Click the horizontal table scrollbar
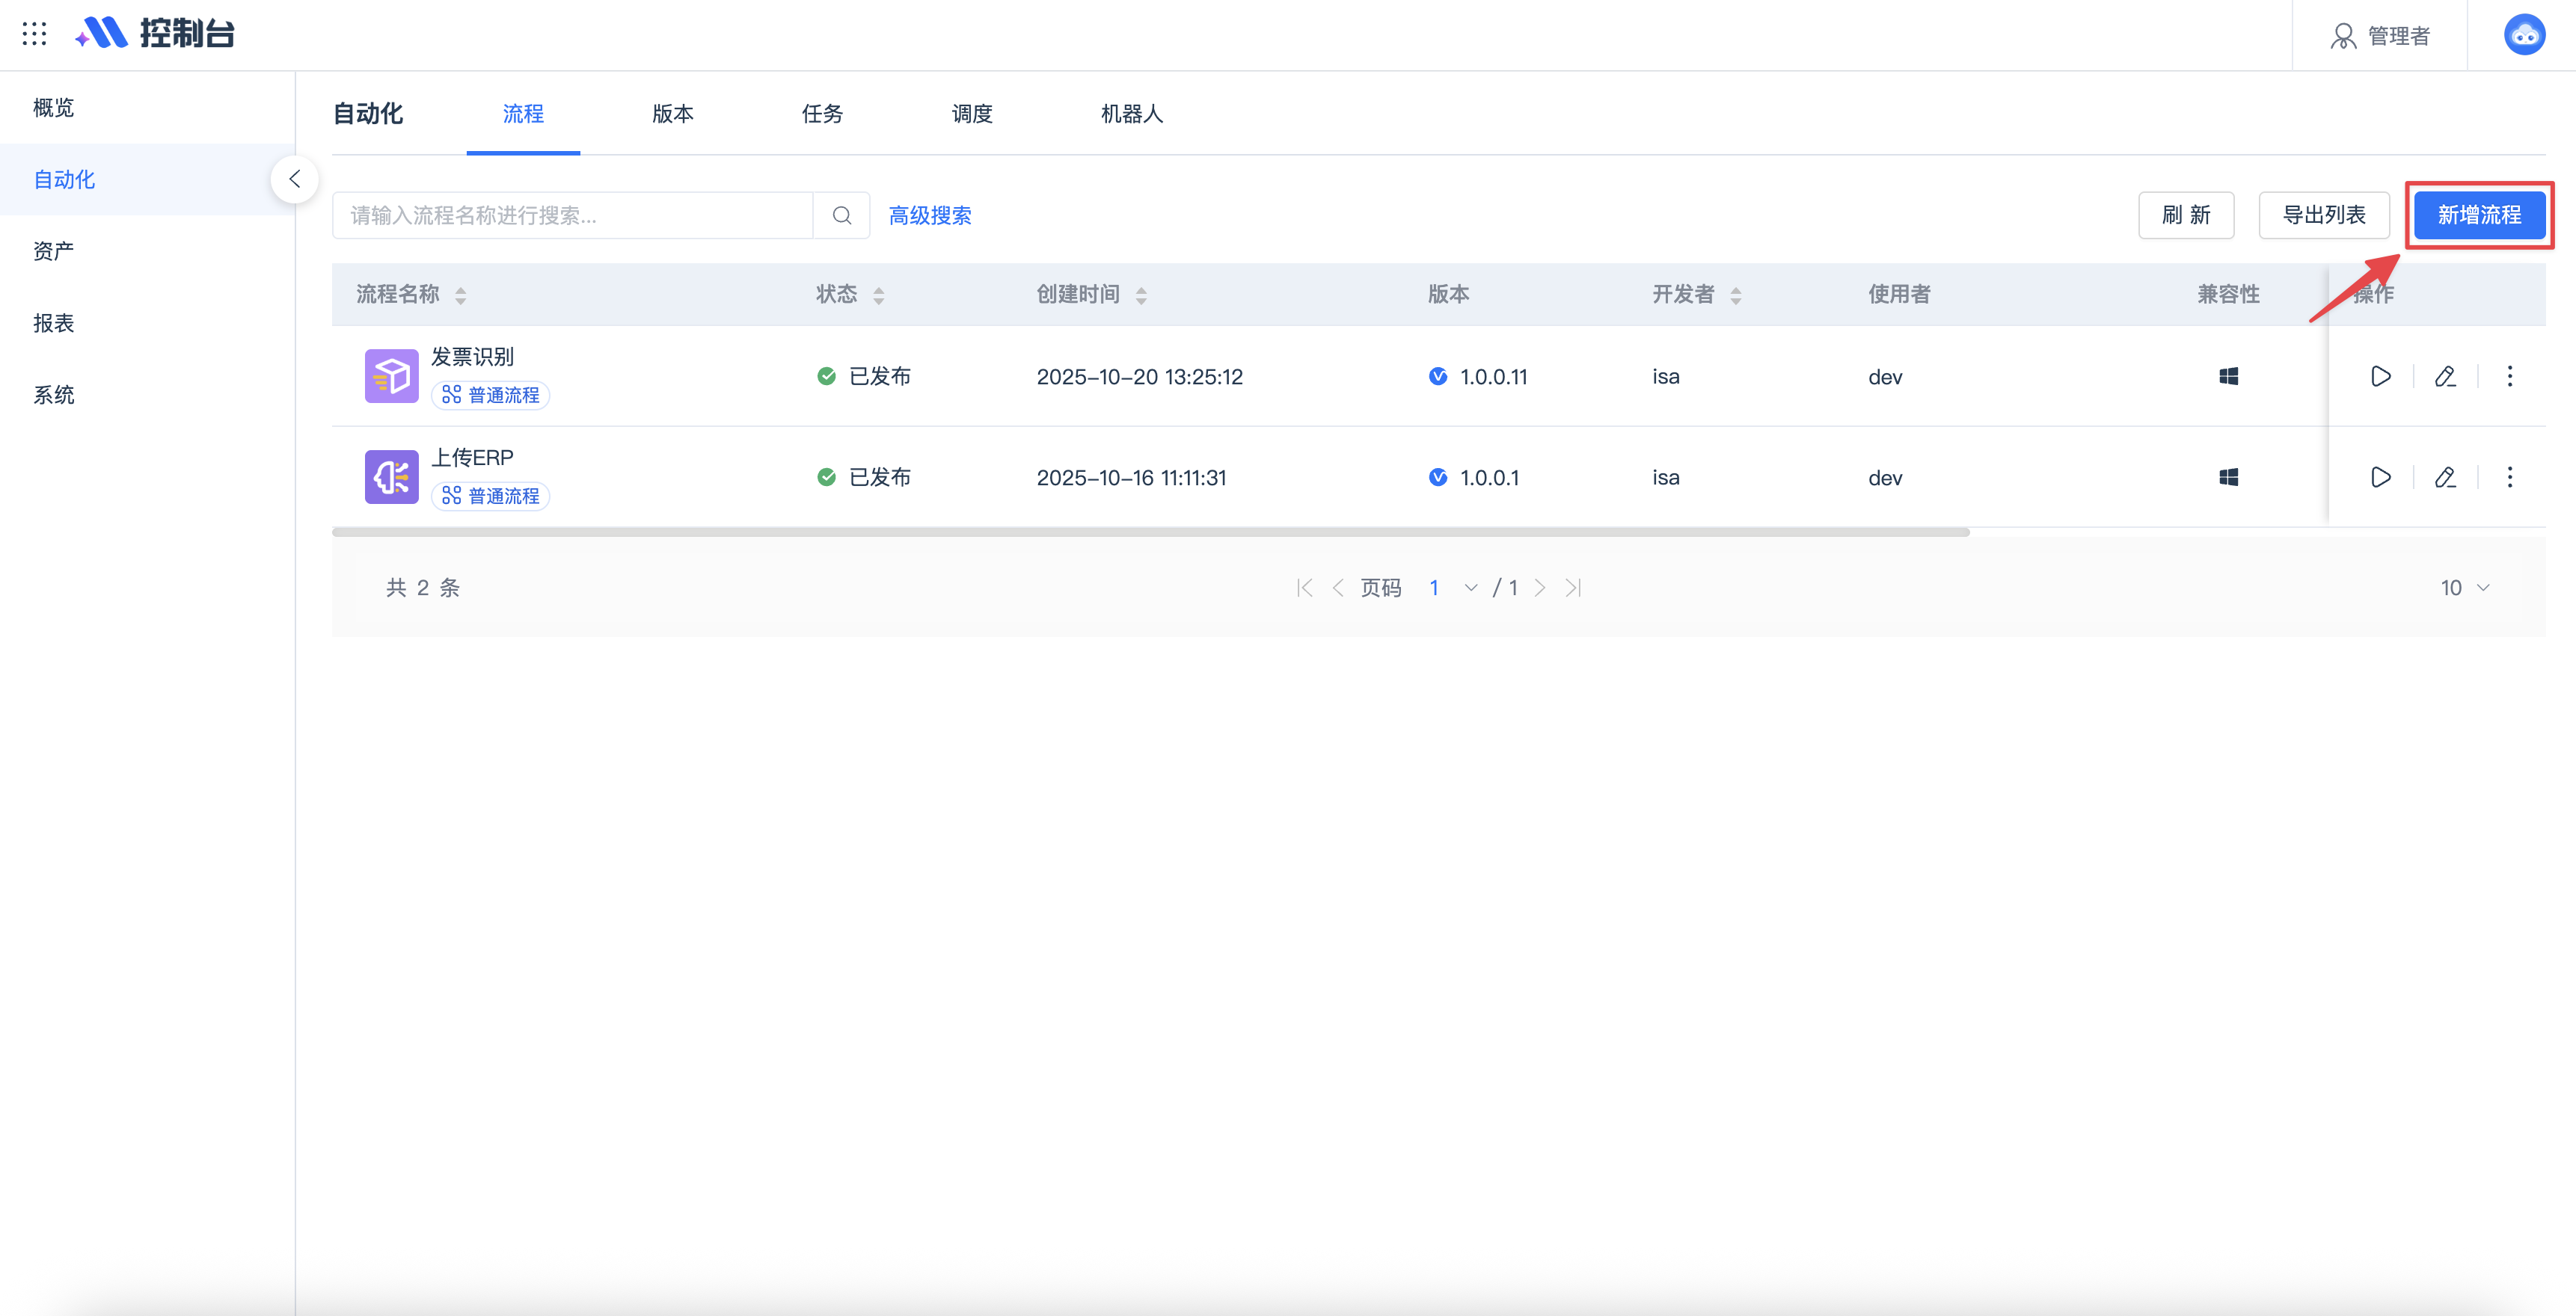The height and width of the screenshot is (1316, 2576). (x=1150, y=532)
